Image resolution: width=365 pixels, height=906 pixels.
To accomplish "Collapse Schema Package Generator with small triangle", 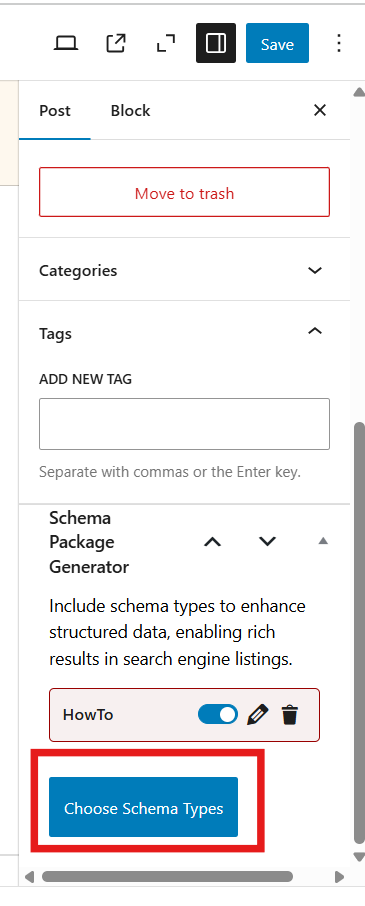I will coord(323,541).
